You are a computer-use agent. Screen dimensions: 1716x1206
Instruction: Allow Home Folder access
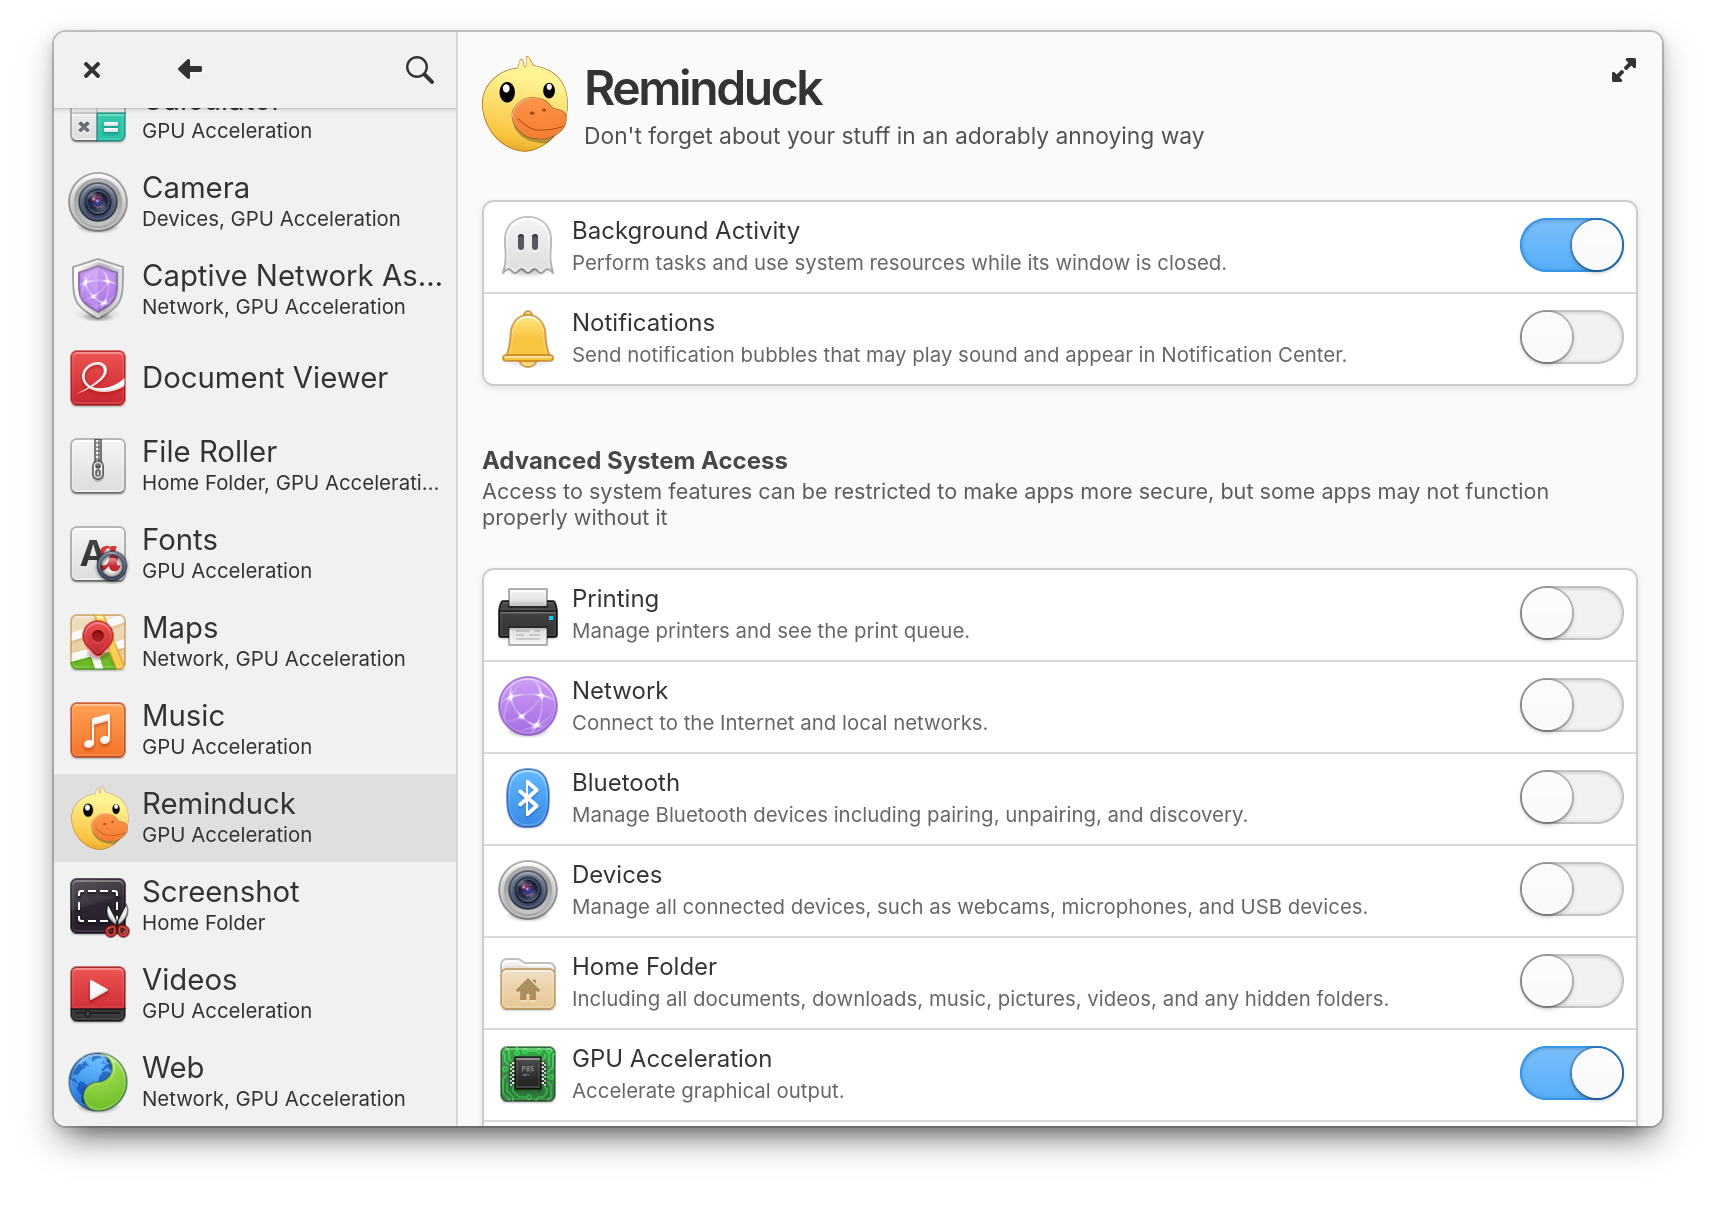tap(1570, 982)
